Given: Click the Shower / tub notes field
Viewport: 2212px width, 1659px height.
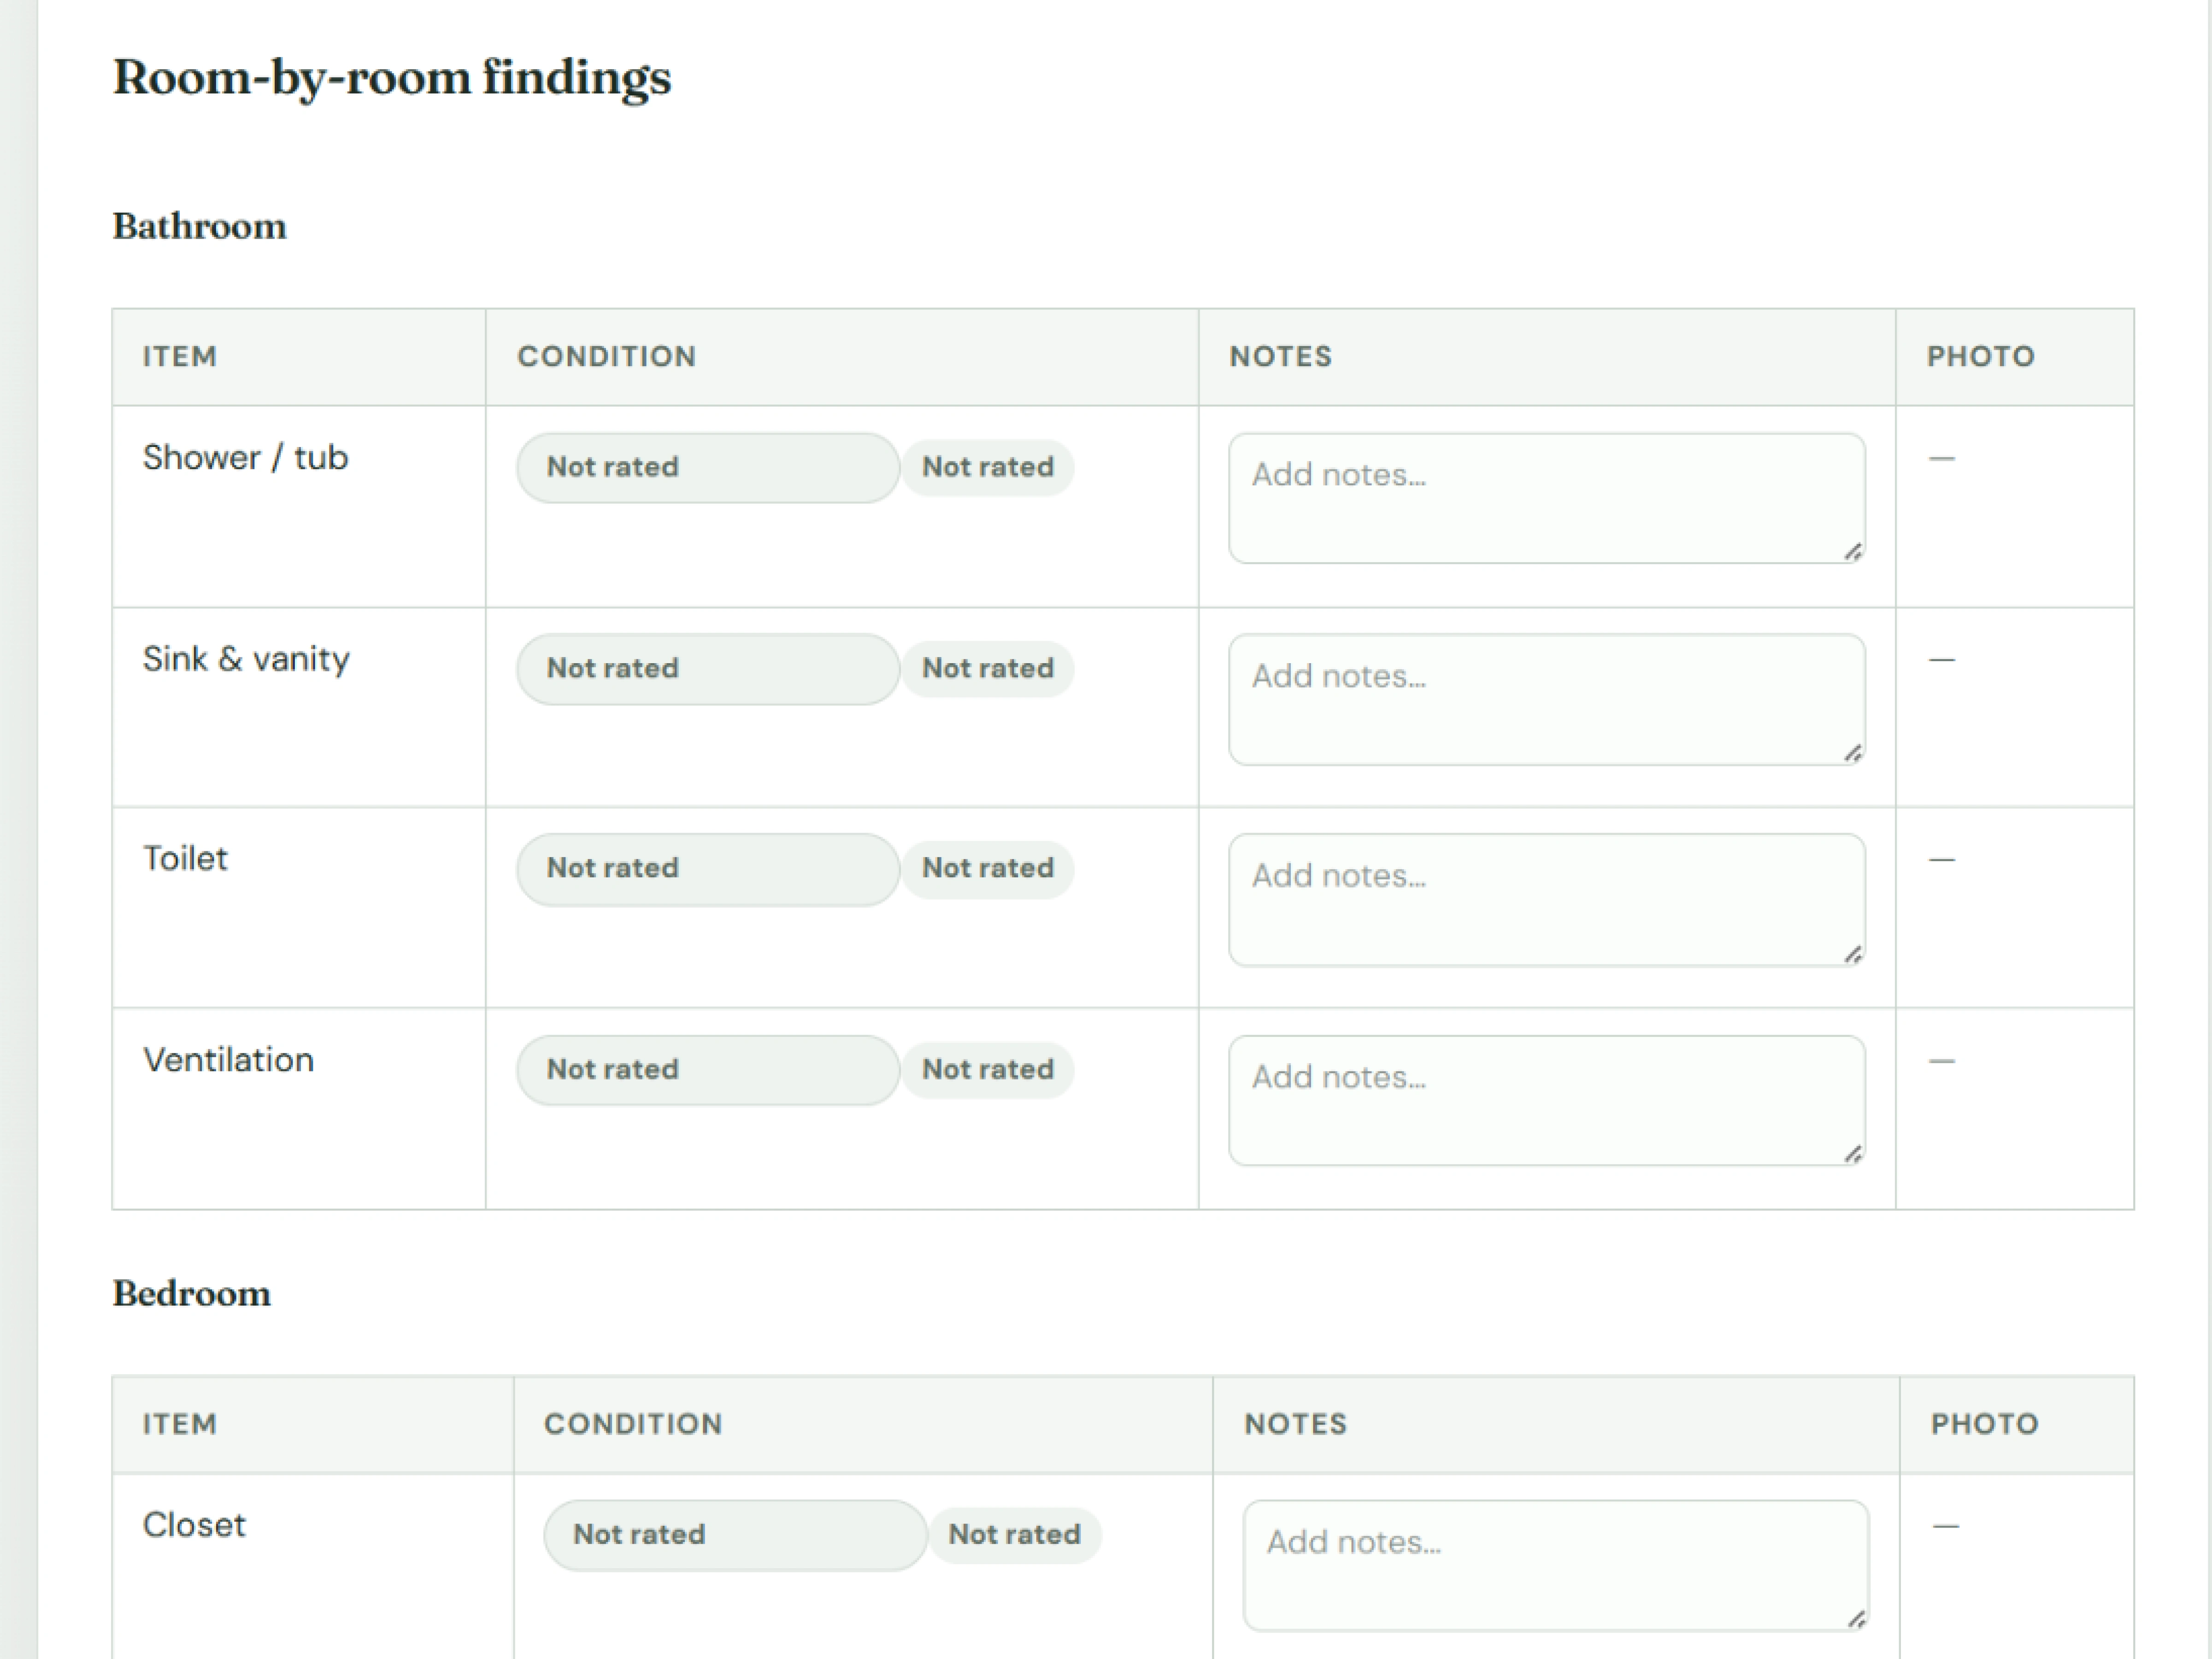Looking at the screenshot, I should pos(1547,498).
